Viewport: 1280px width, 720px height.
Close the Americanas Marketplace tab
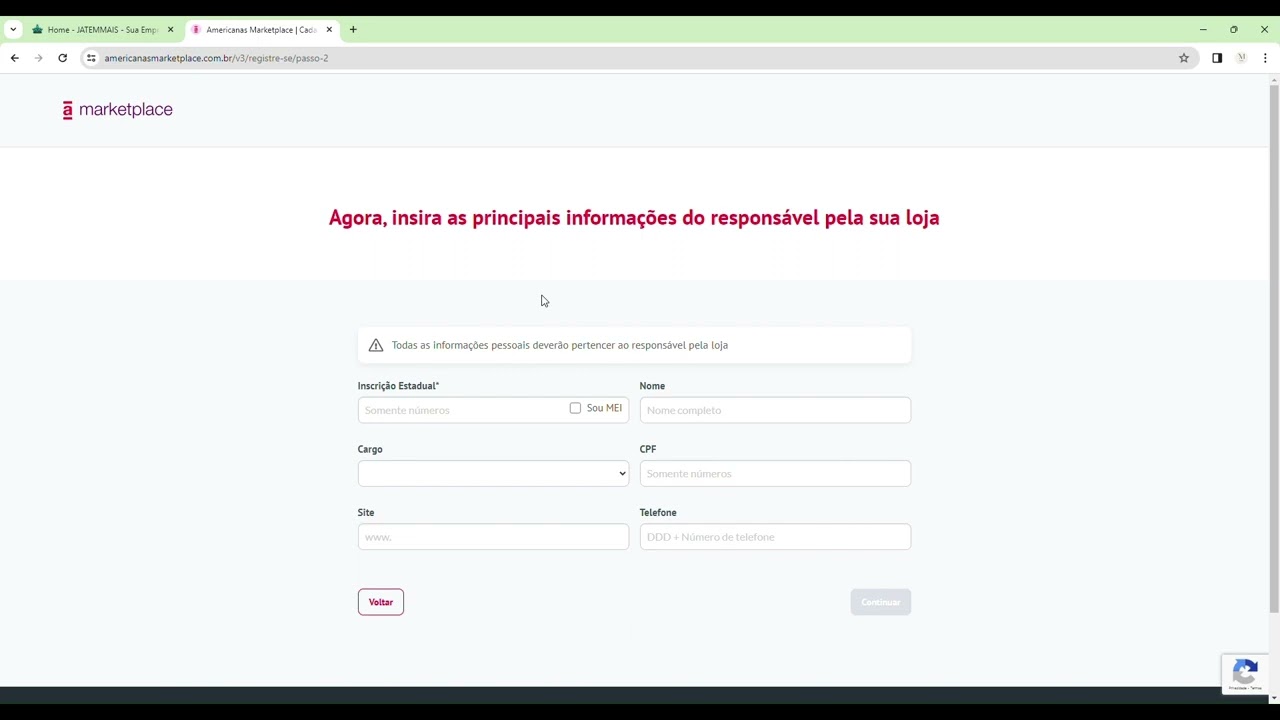(x=329, y=30)
